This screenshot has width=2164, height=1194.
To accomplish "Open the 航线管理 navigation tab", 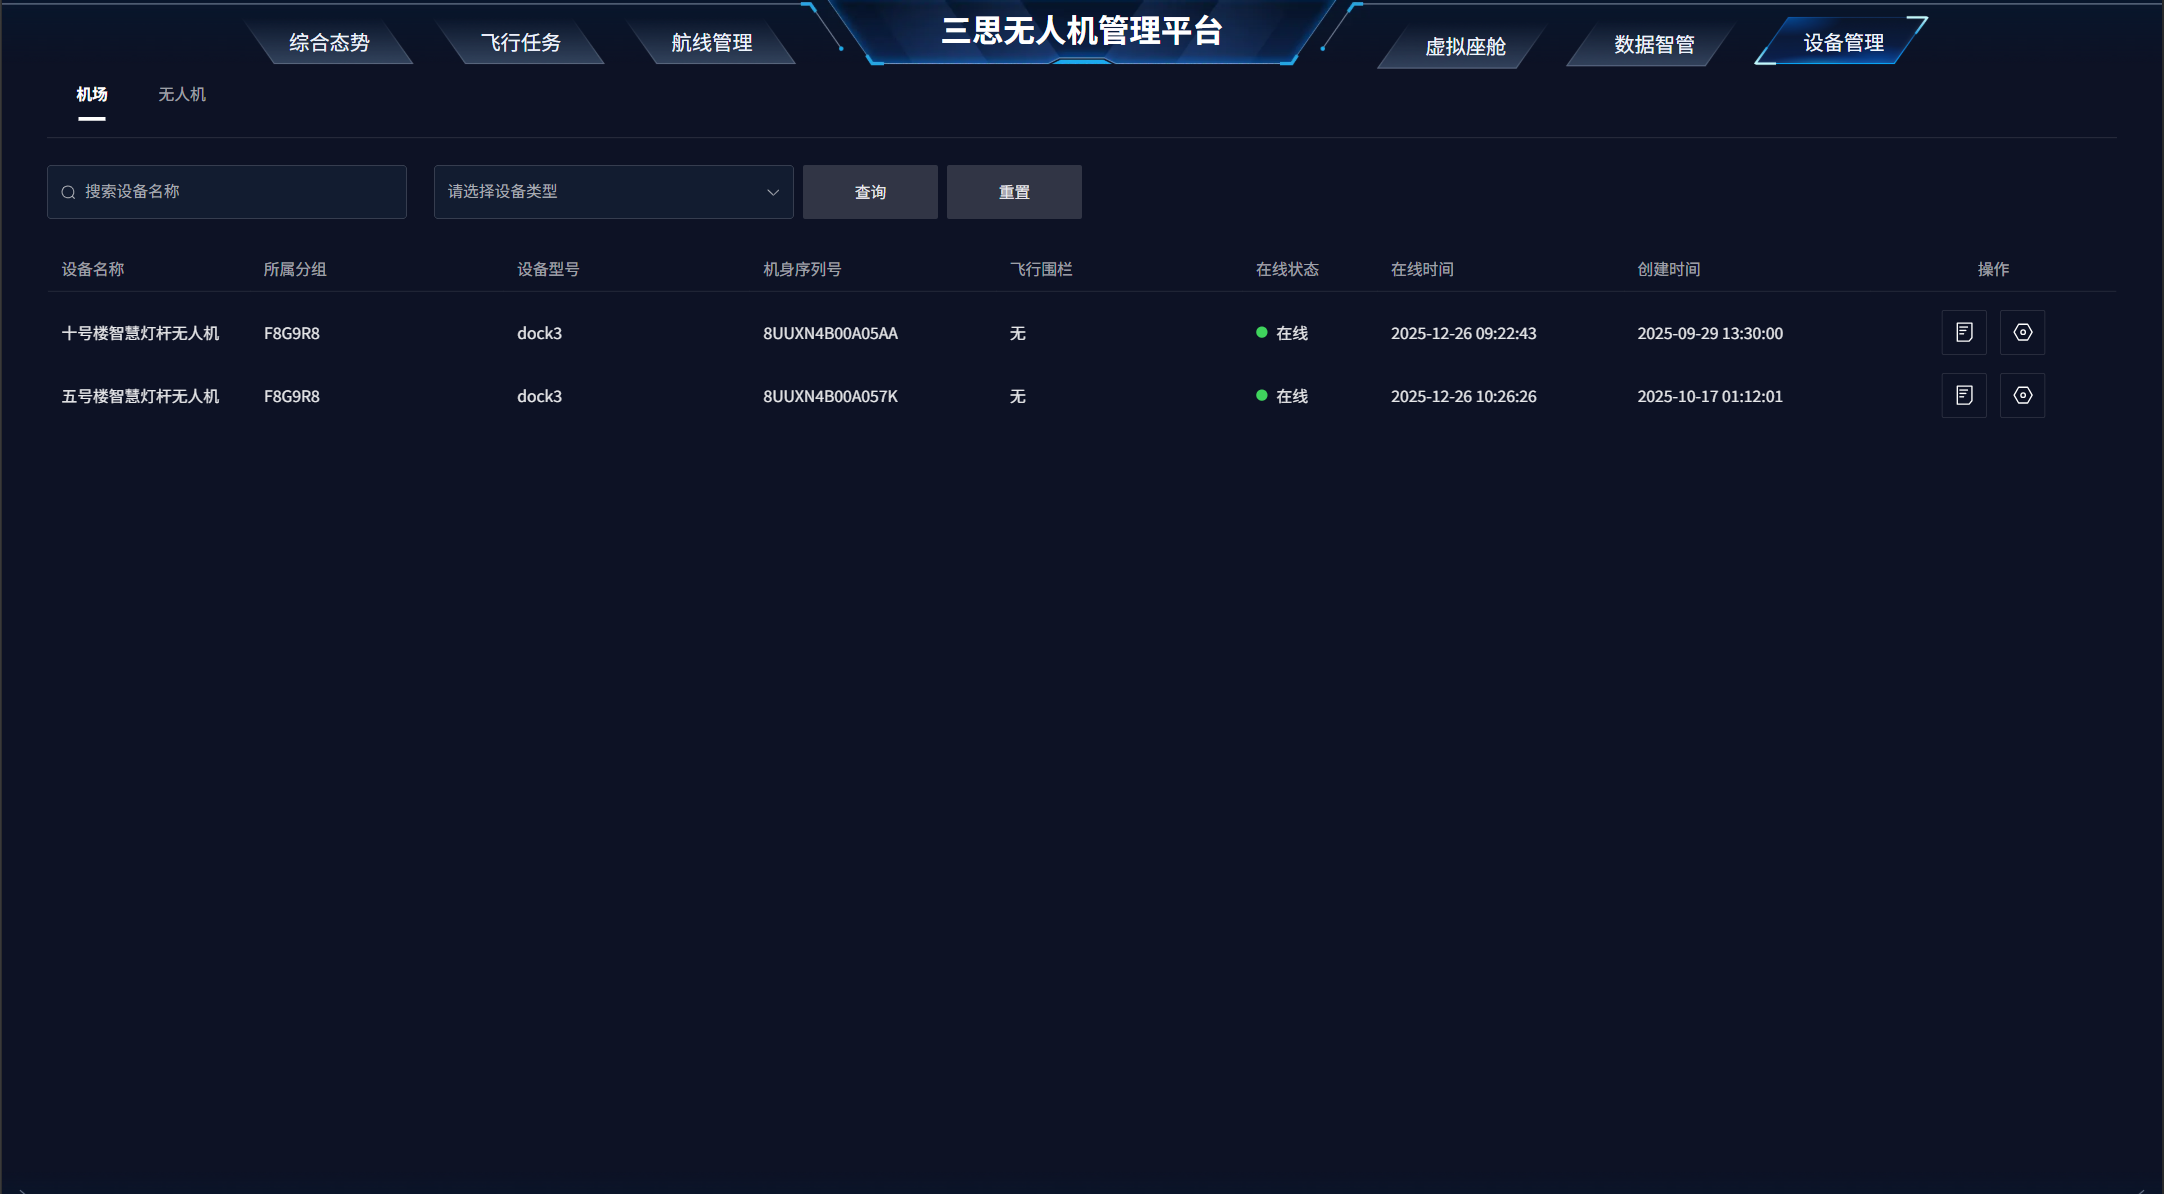I will [711, 43].
